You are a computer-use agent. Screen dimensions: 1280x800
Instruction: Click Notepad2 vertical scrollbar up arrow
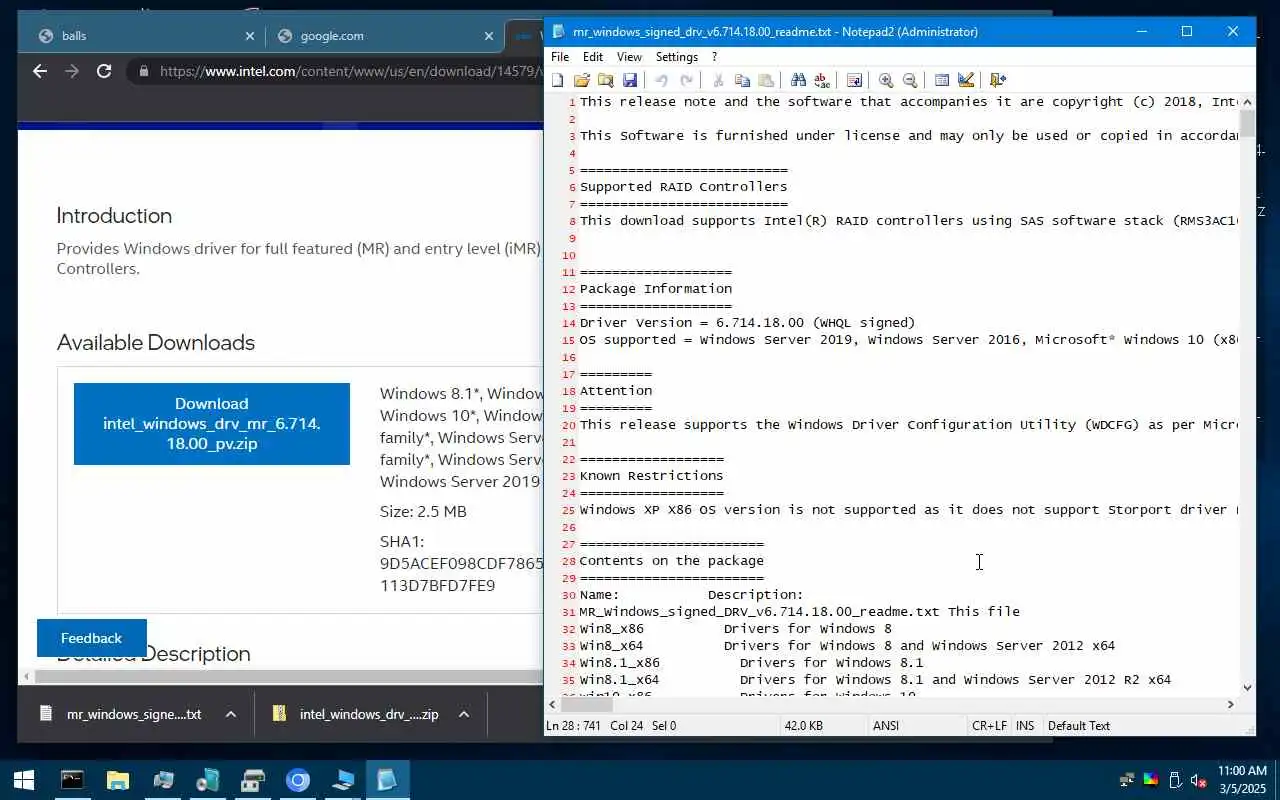pyautogui.click(x=1247, y=102)
